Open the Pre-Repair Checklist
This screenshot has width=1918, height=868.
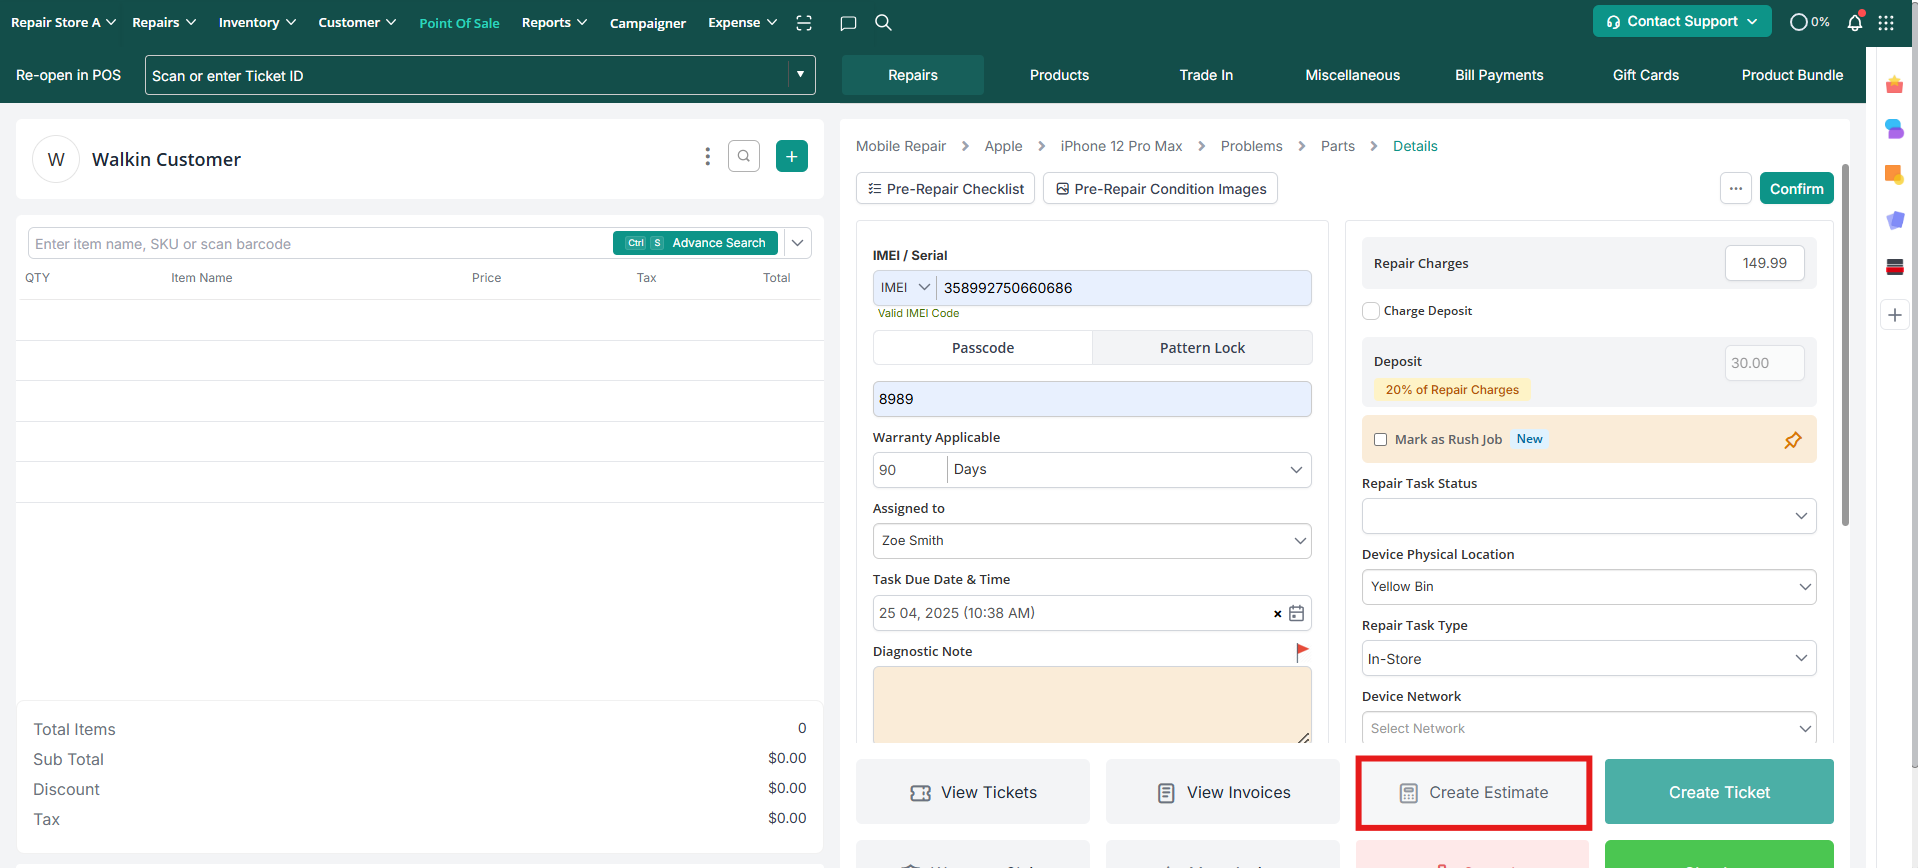pyautogui.click(x=945, y=188)
